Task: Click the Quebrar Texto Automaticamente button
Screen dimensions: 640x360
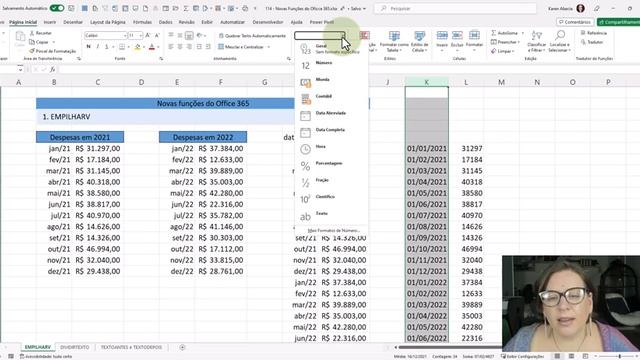Action: (x=252, y=36)
